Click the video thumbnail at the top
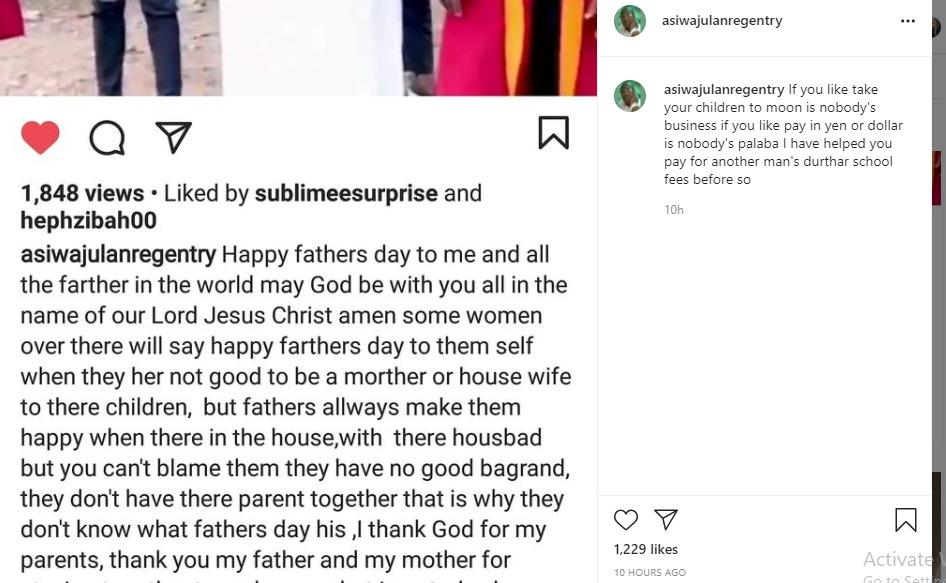Viewport: 946px width, 583px height. (298, 47)
